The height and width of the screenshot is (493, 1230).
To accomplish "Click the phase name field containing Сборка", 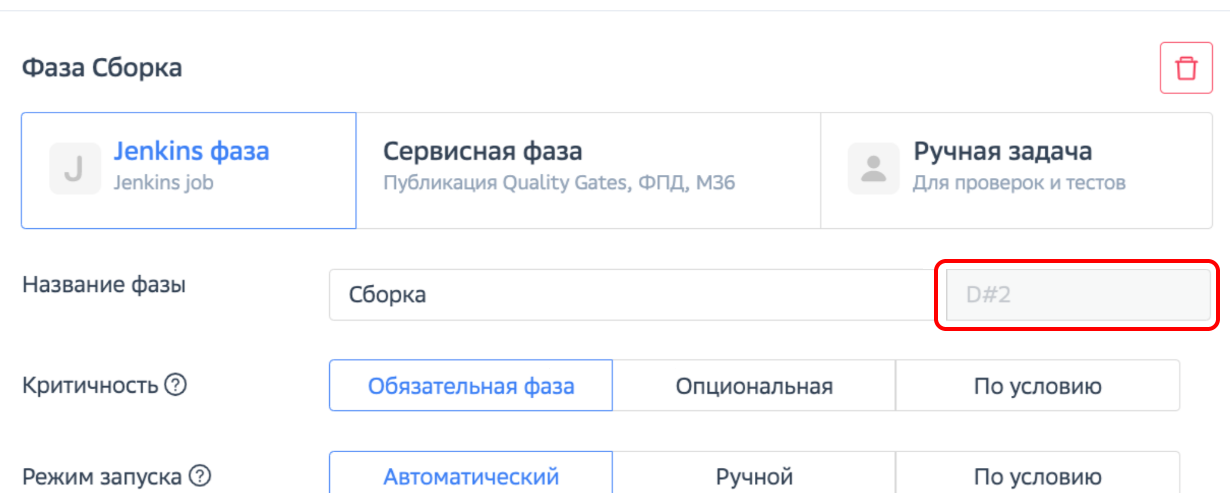I will click(630, 295).
